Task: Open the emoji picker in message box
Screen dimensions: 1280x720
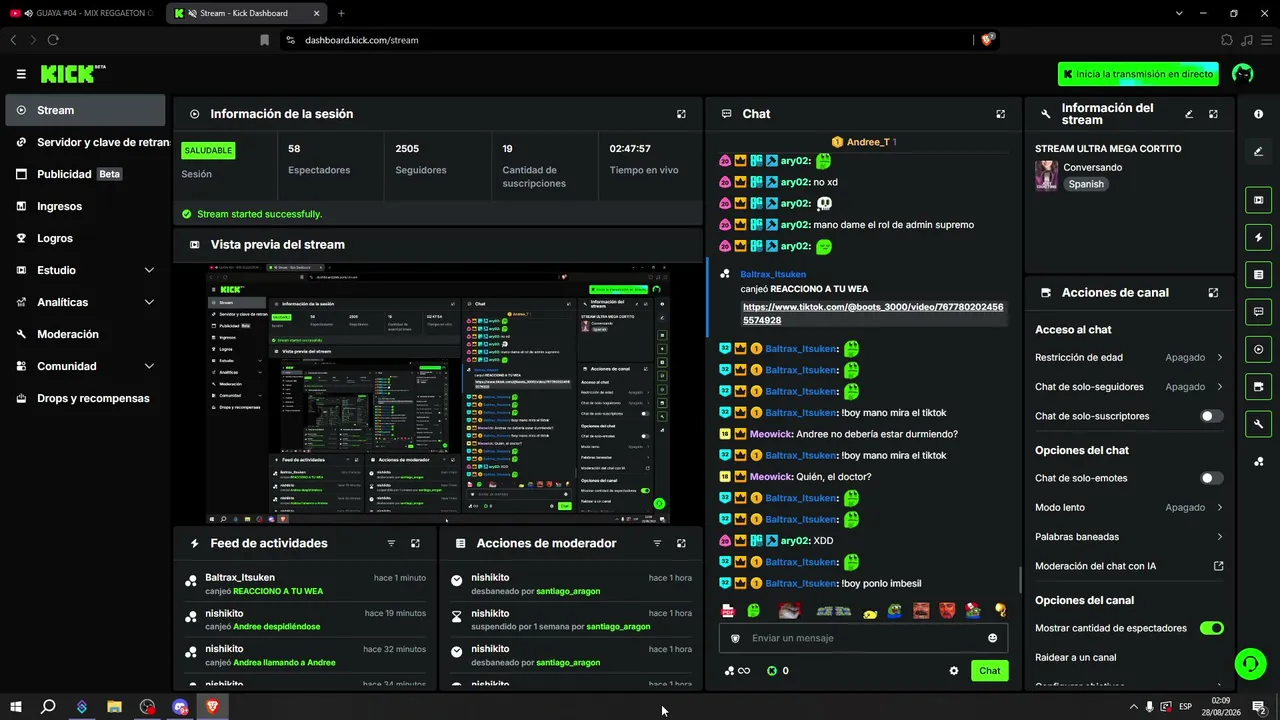Action: coord(992,638)
